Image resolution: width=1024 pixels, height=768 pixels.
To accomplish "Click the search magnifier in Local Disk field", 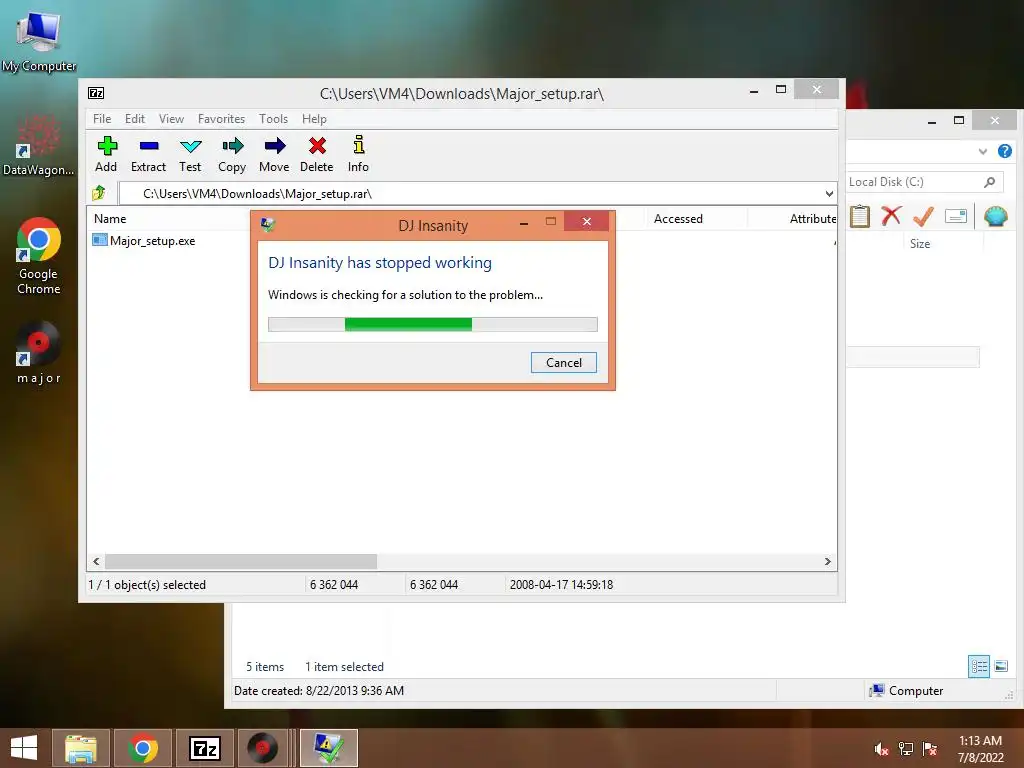I will click(x=989, y=182).
